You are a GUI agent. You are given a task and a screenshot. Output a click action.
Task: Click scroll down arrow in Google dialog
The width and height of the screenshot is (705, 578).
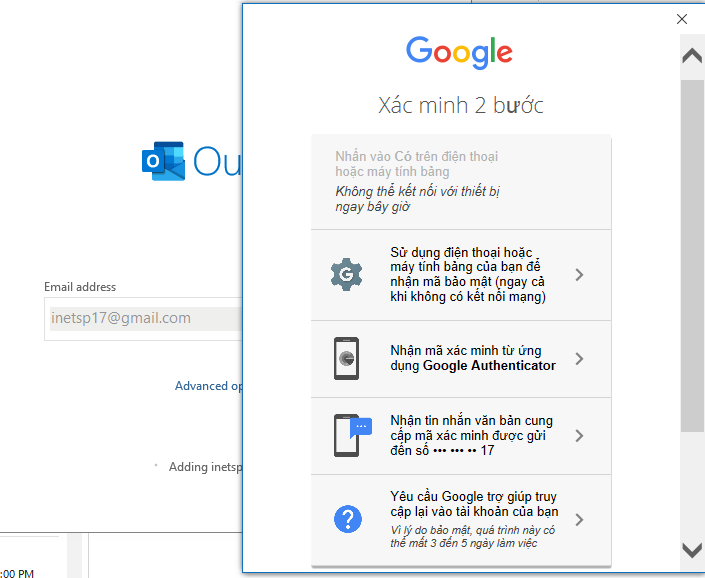[x=692, y=549]
